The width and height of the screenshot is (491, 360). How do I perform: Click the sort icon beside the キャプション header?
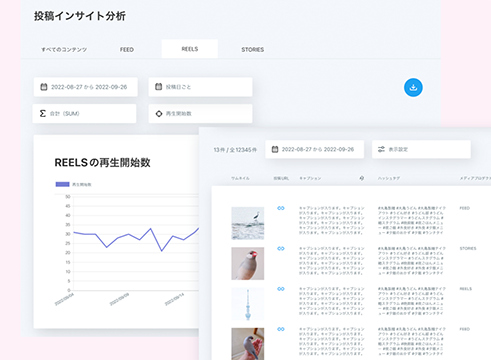tap(361, 178)
